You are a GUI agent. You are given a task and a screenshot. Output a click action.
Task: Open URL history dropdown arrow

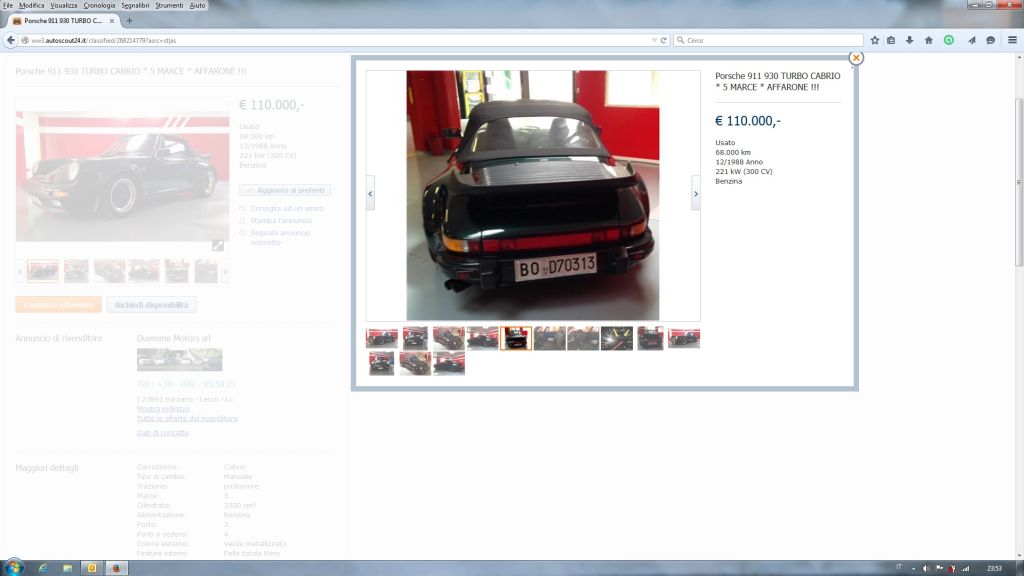654,40
